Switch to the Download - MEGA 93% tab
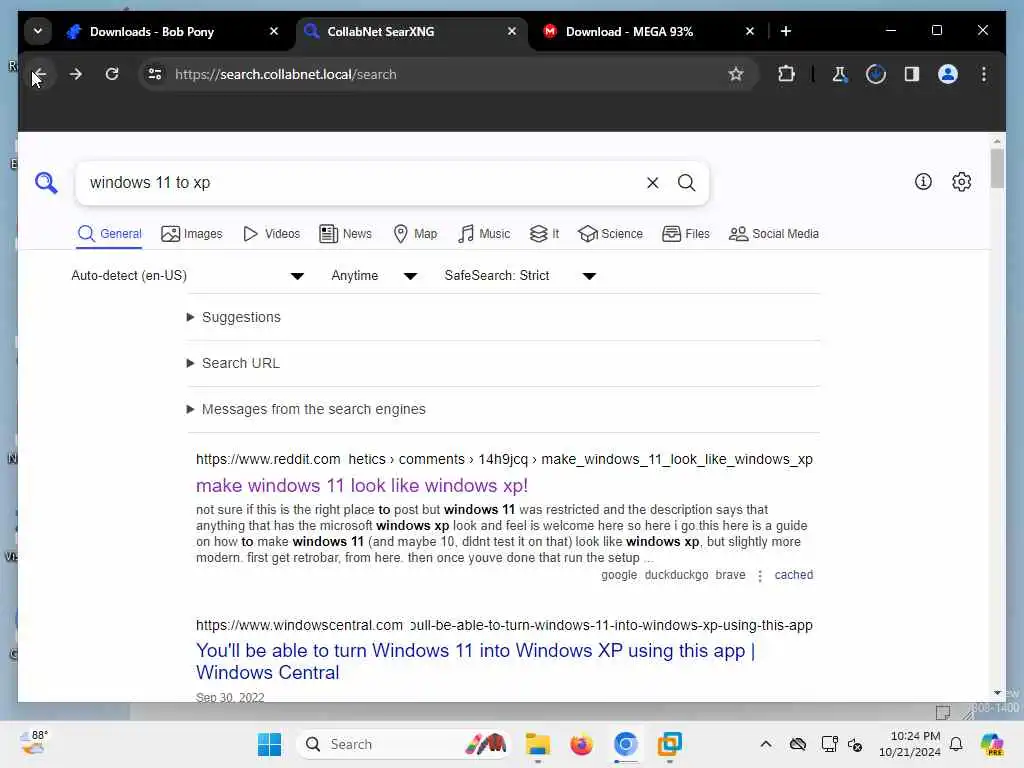The width and height of the screenshot is (1024, 768). (x=629, y=31)
